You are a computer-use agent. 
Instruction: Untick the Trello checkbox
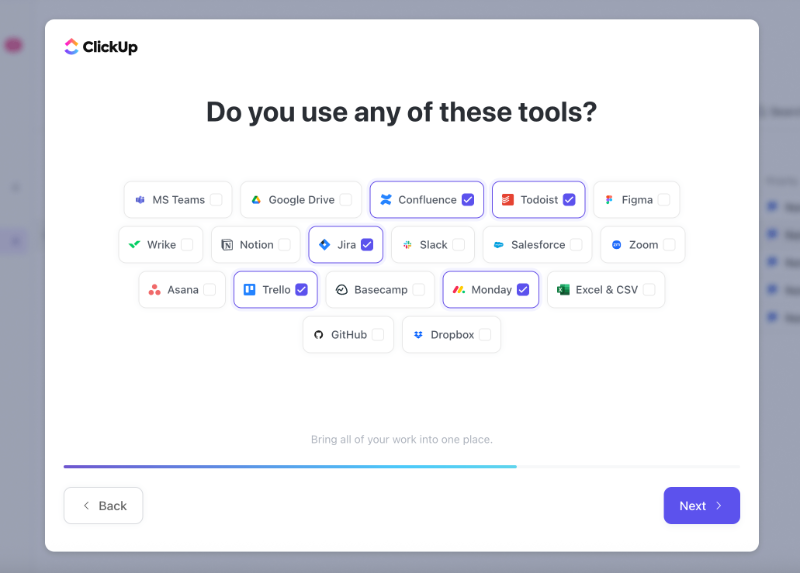302,290
